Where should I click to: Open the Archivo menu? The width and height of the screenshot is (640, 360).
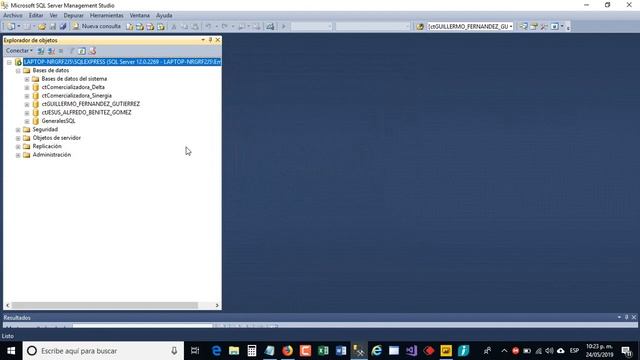pyautogui.click(x=13, y=15)
